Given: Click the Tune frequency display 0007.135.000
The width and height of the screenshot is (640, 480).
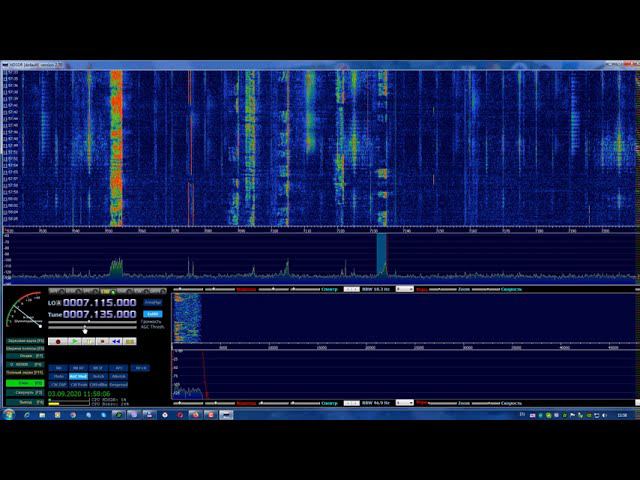Looking at the screenshot, I should click(100, 314).
